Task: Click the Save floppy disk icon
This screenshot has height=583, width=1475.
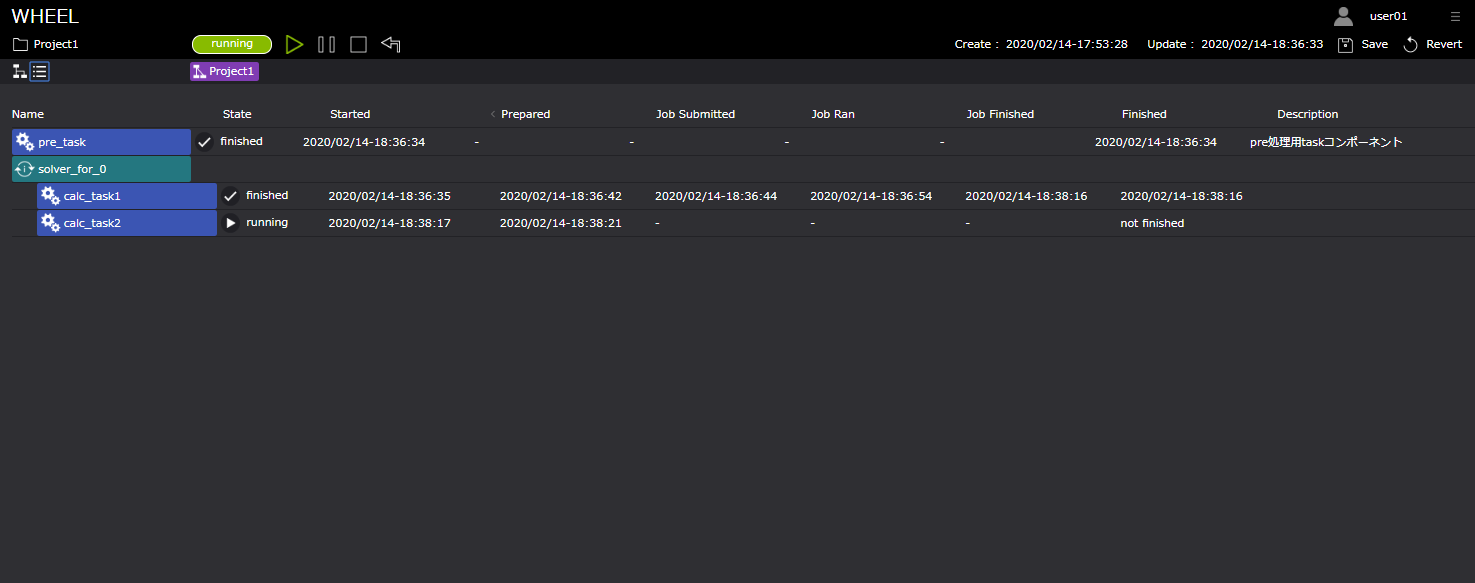Action: click(x=1346, y=44)
